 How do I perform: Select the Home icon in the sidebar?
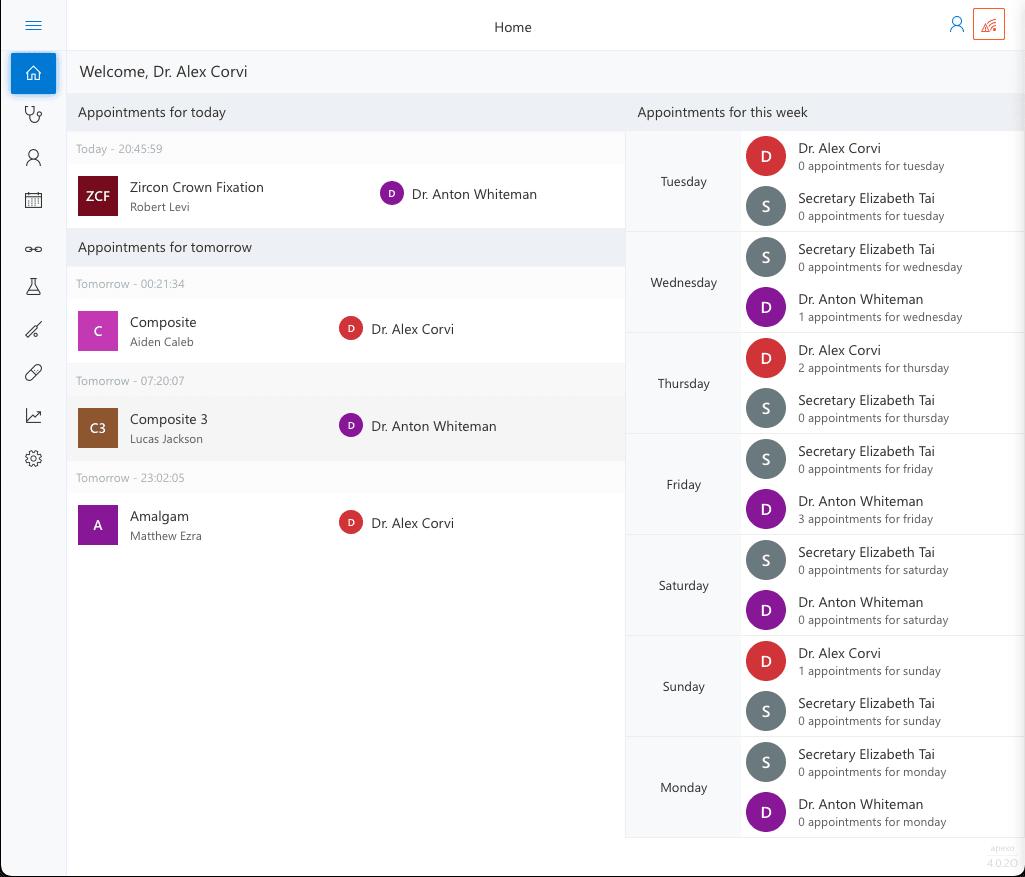(x=33, y=73)
